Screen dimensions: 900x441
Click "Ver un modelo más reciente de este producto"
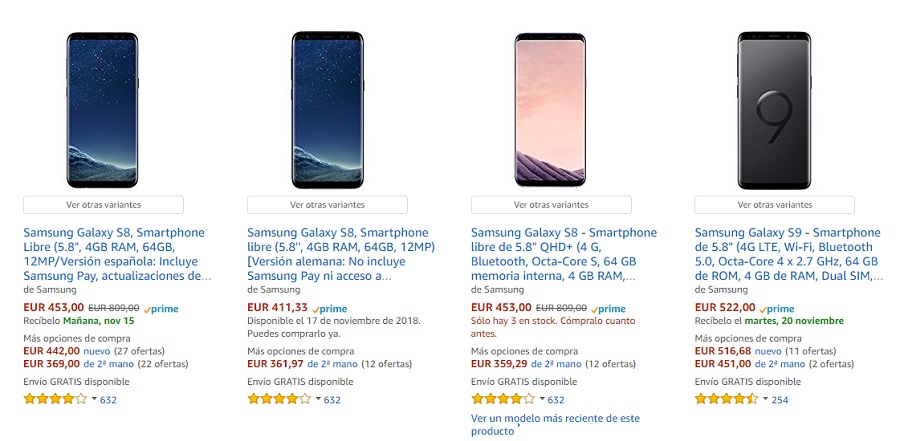pyautogui.click(x=555, y=424)
